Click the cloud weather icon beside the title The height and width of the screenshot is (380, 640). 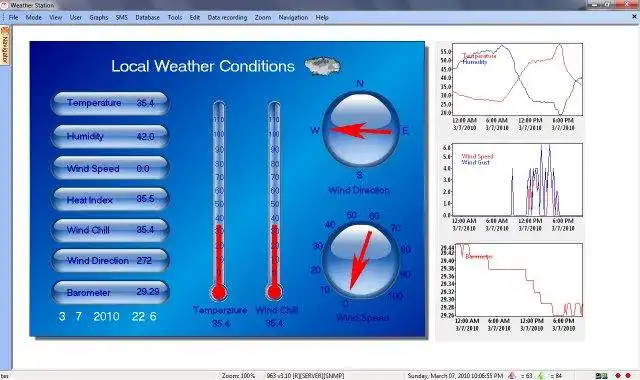(x=322, y=66)
